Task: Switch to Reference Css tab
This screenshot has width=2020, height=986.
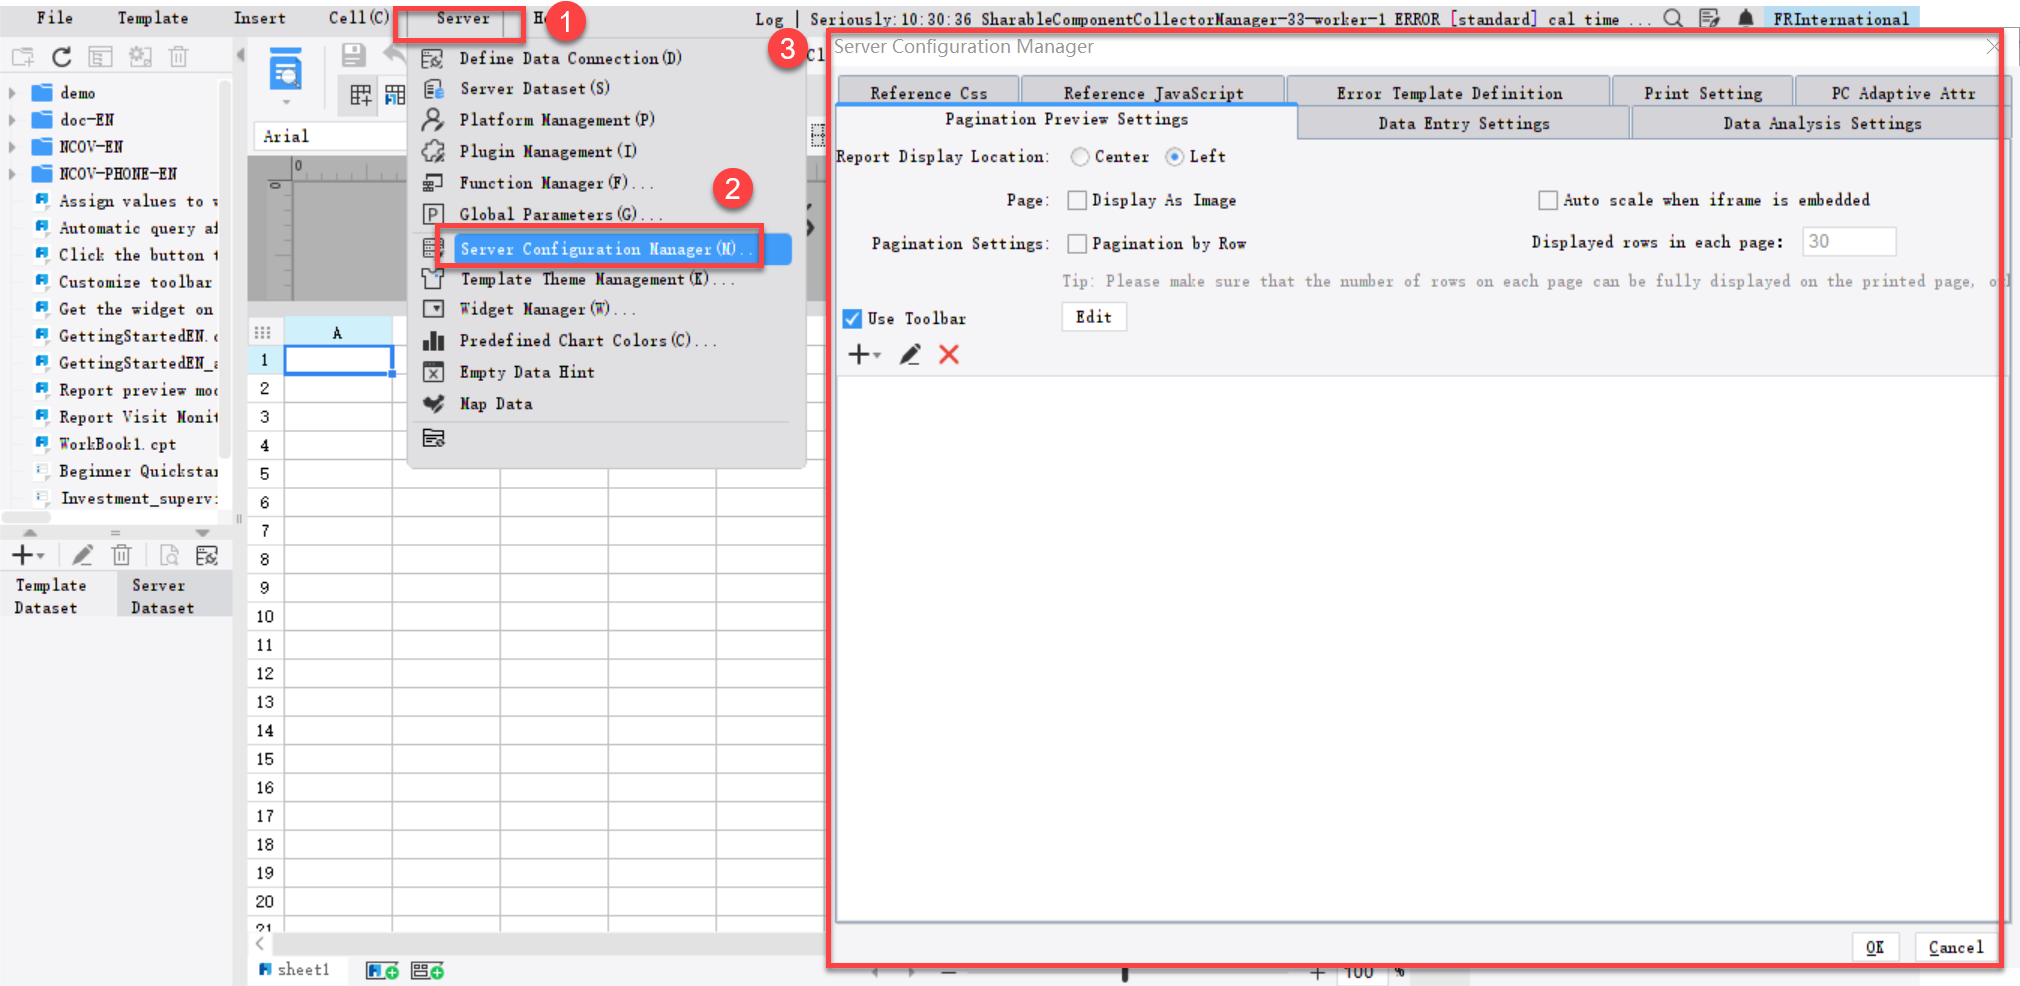Action: (929, 92)
